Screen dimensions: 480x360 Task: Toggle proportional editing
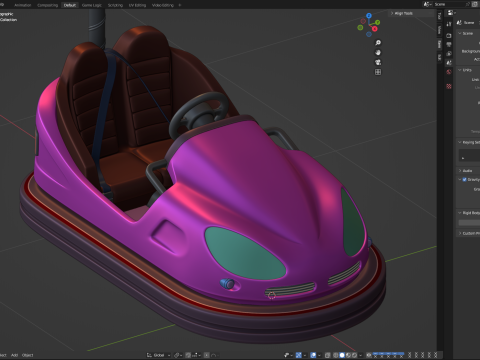pos(207,355)
